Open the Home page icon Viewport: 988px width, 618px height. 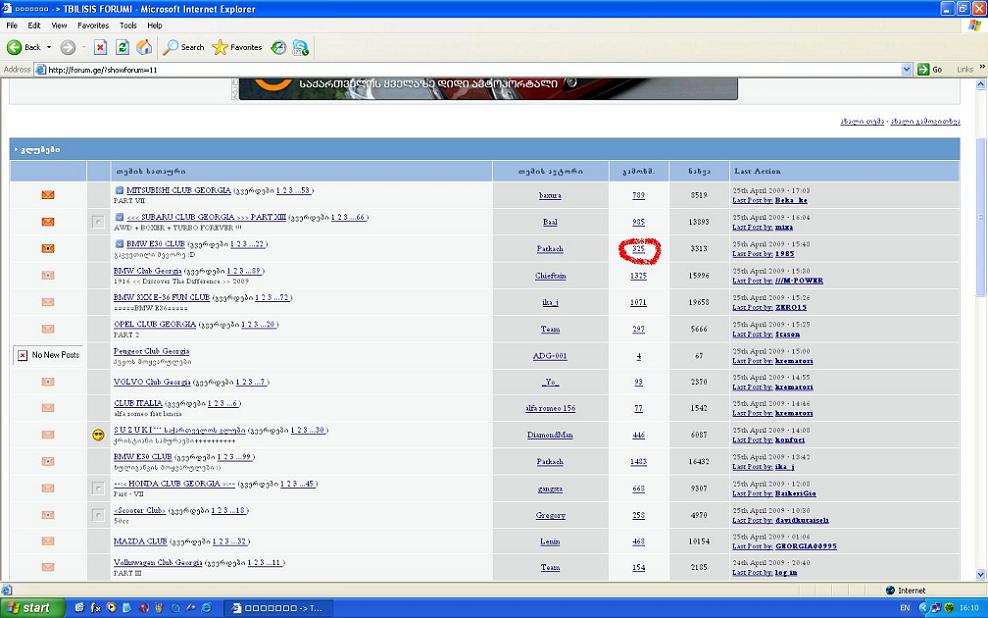[144, 47]
